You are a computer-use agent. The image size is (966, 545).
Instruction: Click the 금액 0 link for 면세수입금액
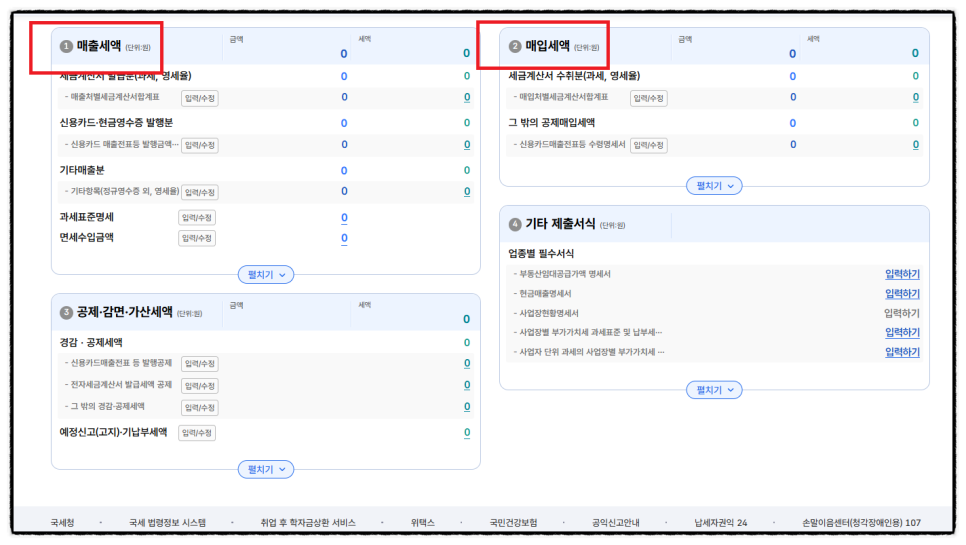344,238
